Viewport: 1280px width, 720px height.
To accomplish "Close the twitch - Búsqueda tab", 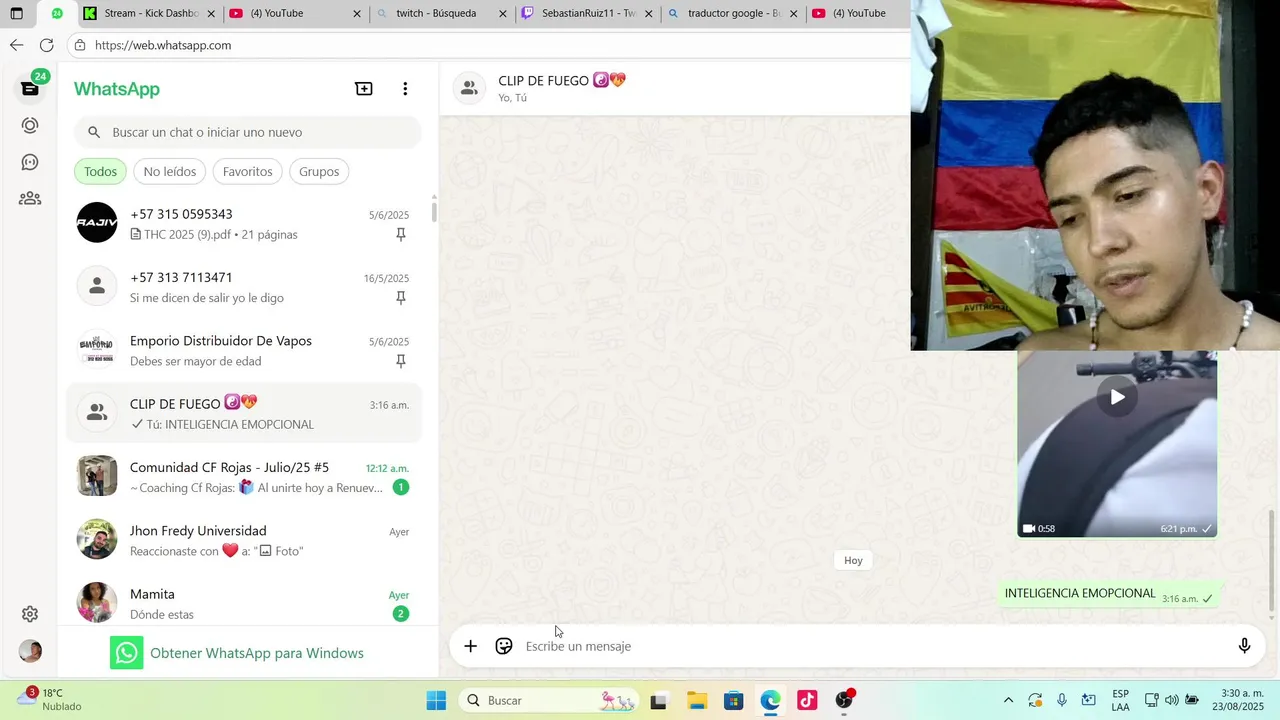I will pos(503,14).
